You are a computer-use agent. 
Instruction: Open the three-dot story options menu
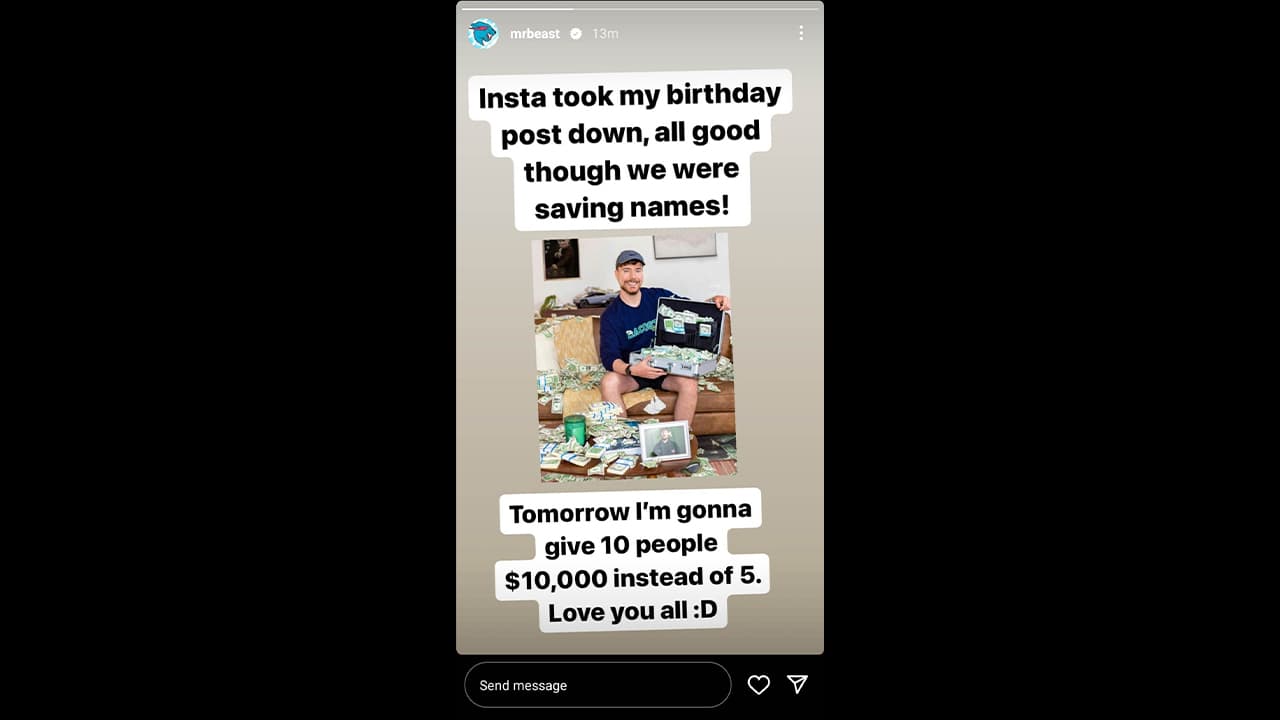tap(800, 34)
